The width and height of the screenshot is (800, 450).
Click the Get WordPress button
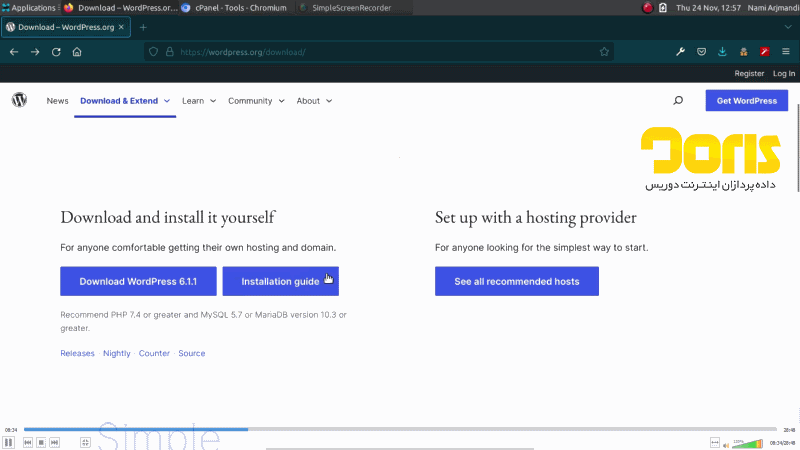747,101
